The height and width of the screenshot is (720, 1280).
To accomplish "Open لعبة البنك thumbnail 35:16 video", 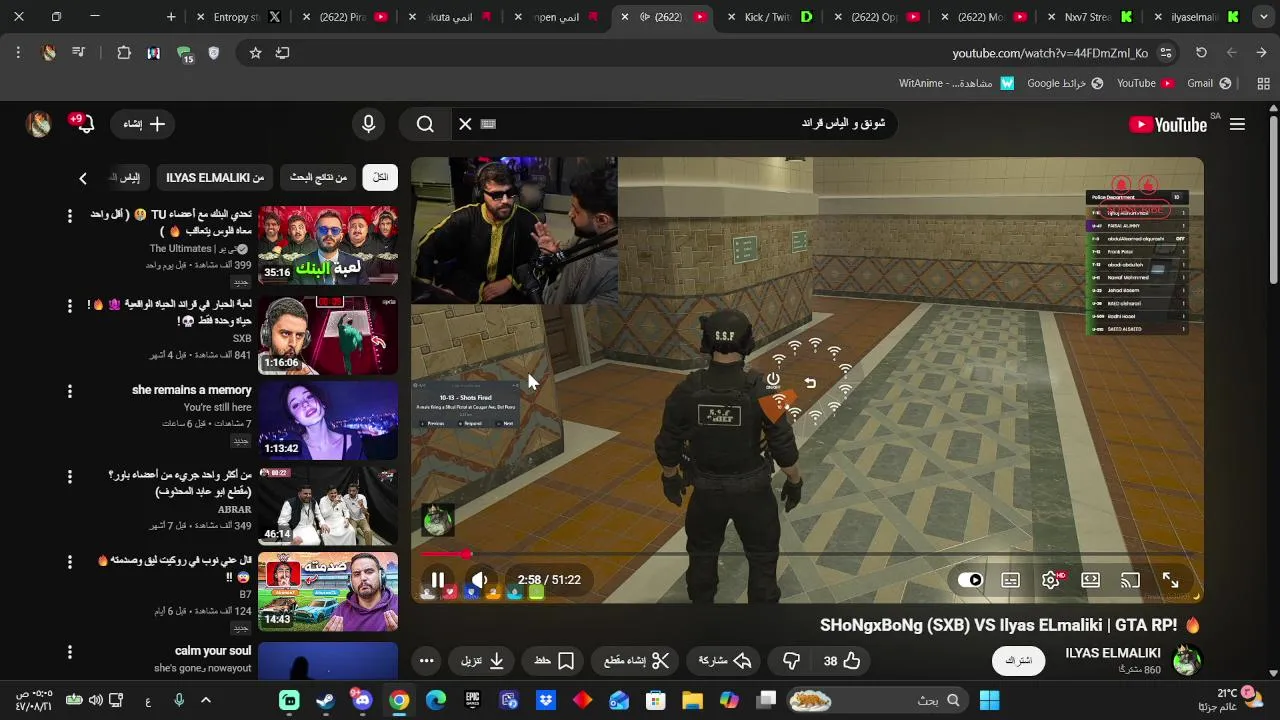I will pyautogui.click(x=328, y=245).
